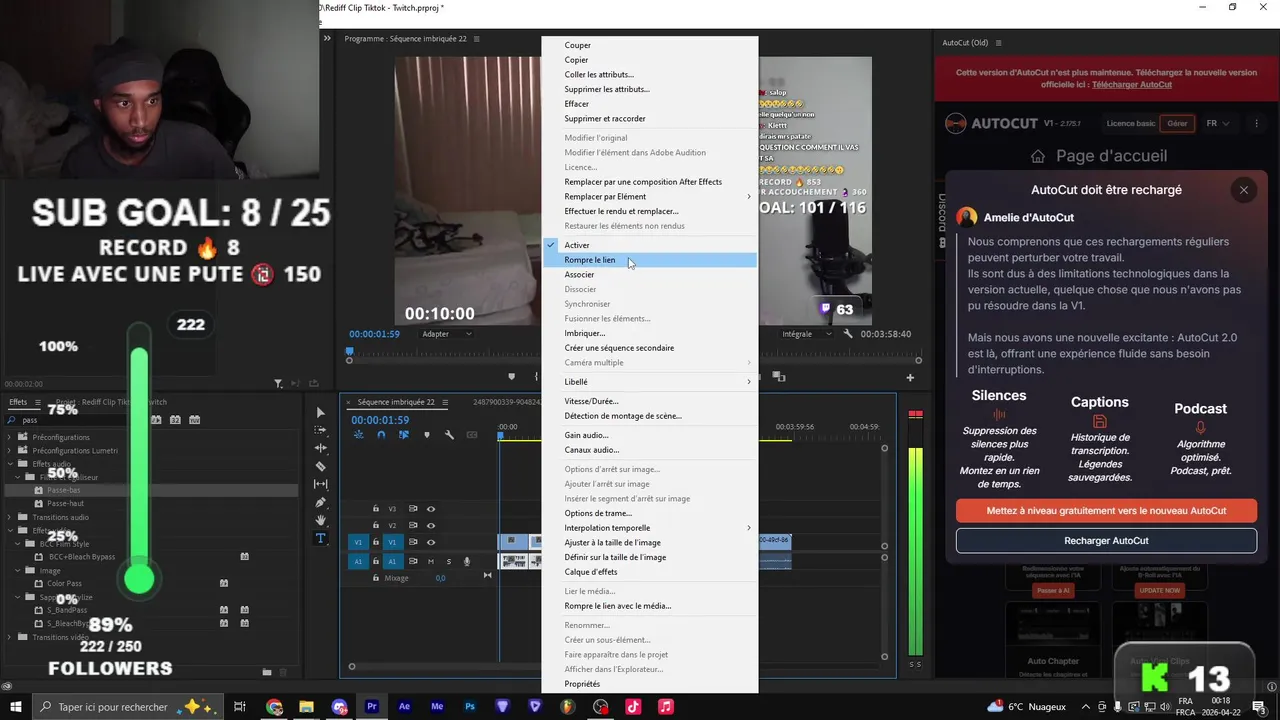
Task: Click timeline horizontal zoom scrollbar left handle
Action: point(352,666)
